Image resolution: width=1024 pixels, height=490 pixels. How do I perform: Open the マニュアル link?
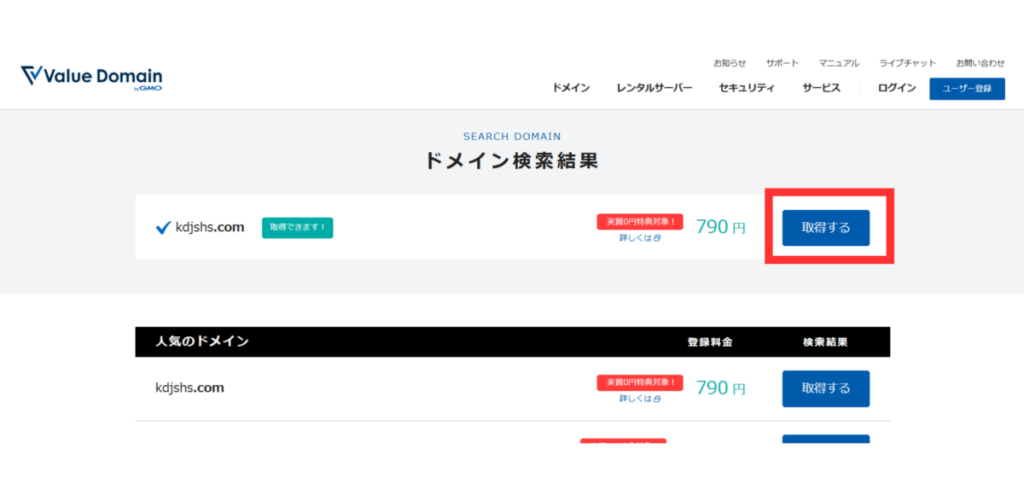pos(838,63)
